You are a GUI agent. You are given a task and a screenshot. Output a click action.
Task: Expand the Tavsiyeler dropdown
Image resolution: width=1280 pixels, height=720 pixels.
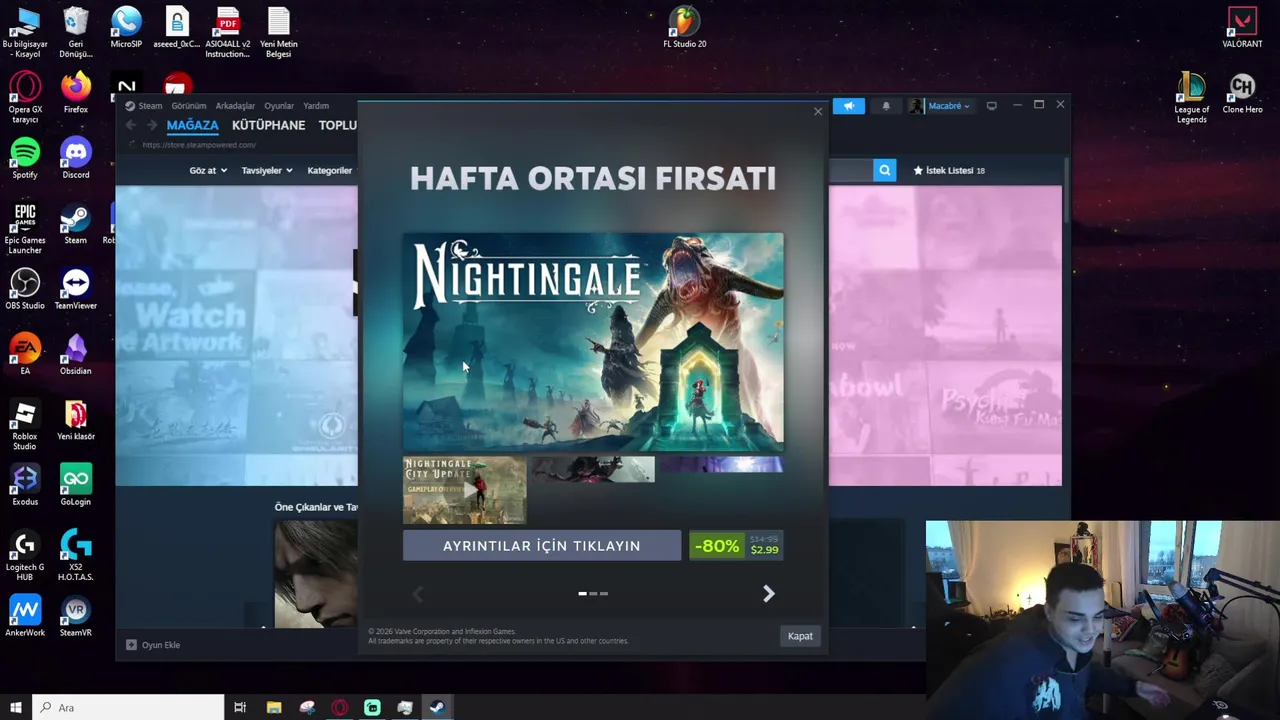pyautogui.click(x=267, y=171)
